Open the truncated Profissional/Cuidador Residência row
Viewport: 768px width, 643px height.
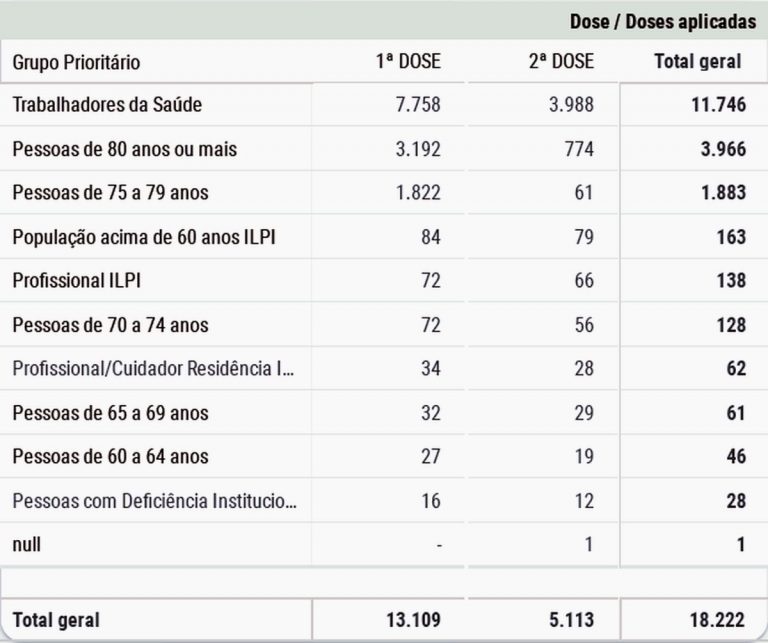[154, 369]
